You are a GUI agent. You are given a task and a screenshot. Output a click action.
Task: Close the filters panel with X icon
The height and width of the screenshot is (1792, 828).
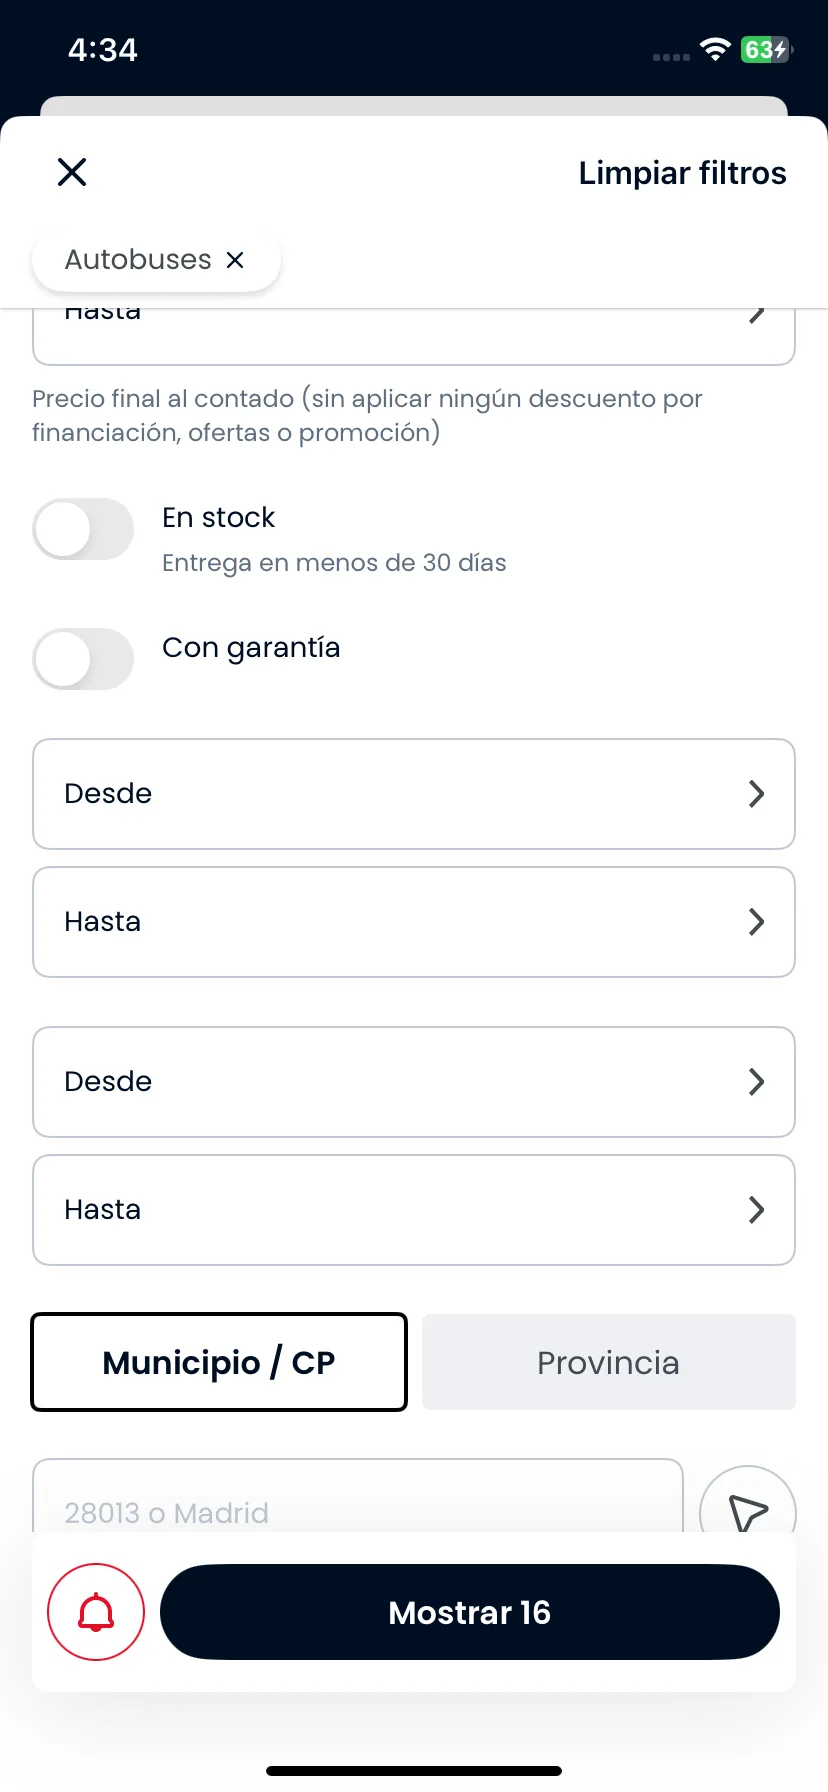pos(72,172)
